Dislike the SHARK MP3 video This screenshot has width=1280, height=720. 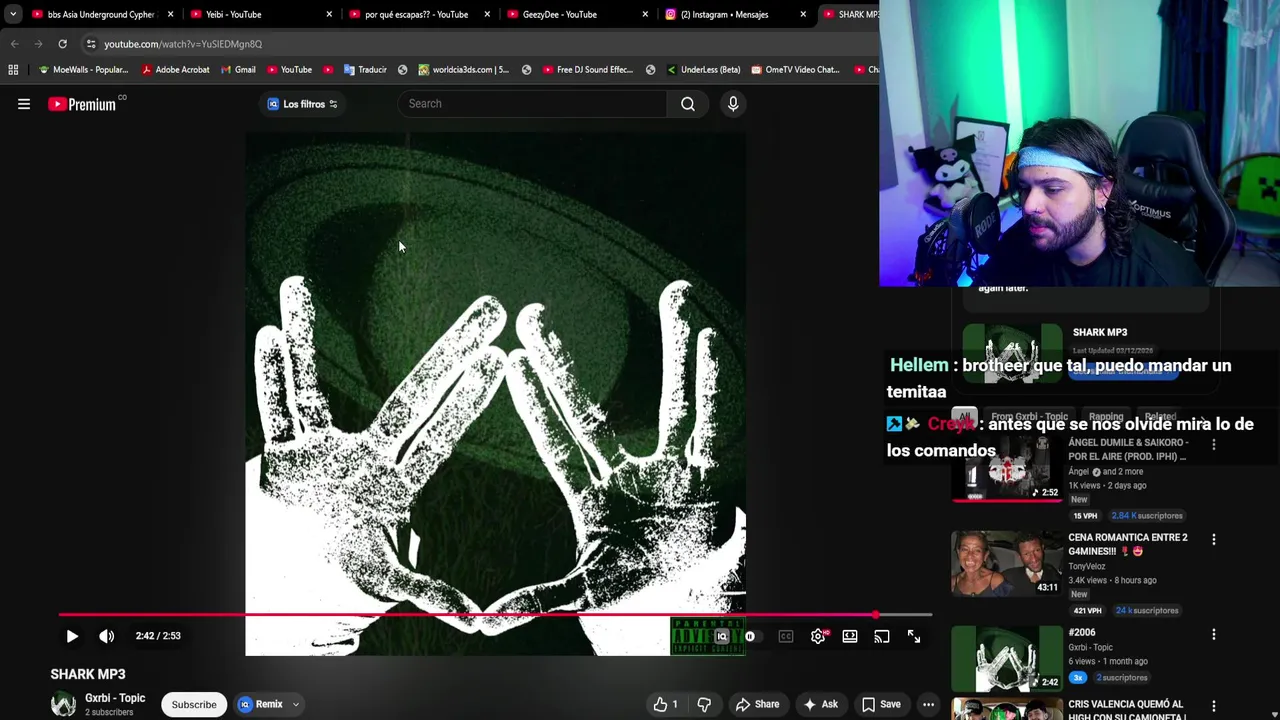click(704, 705)
